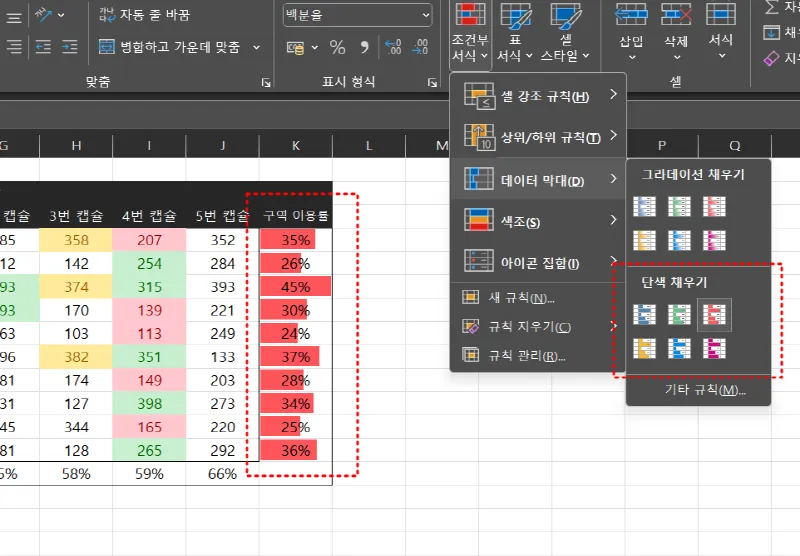The image size is (800, 556).
Task: Open the 표 서식 format as table button
Action: click(x=515, y=34)
